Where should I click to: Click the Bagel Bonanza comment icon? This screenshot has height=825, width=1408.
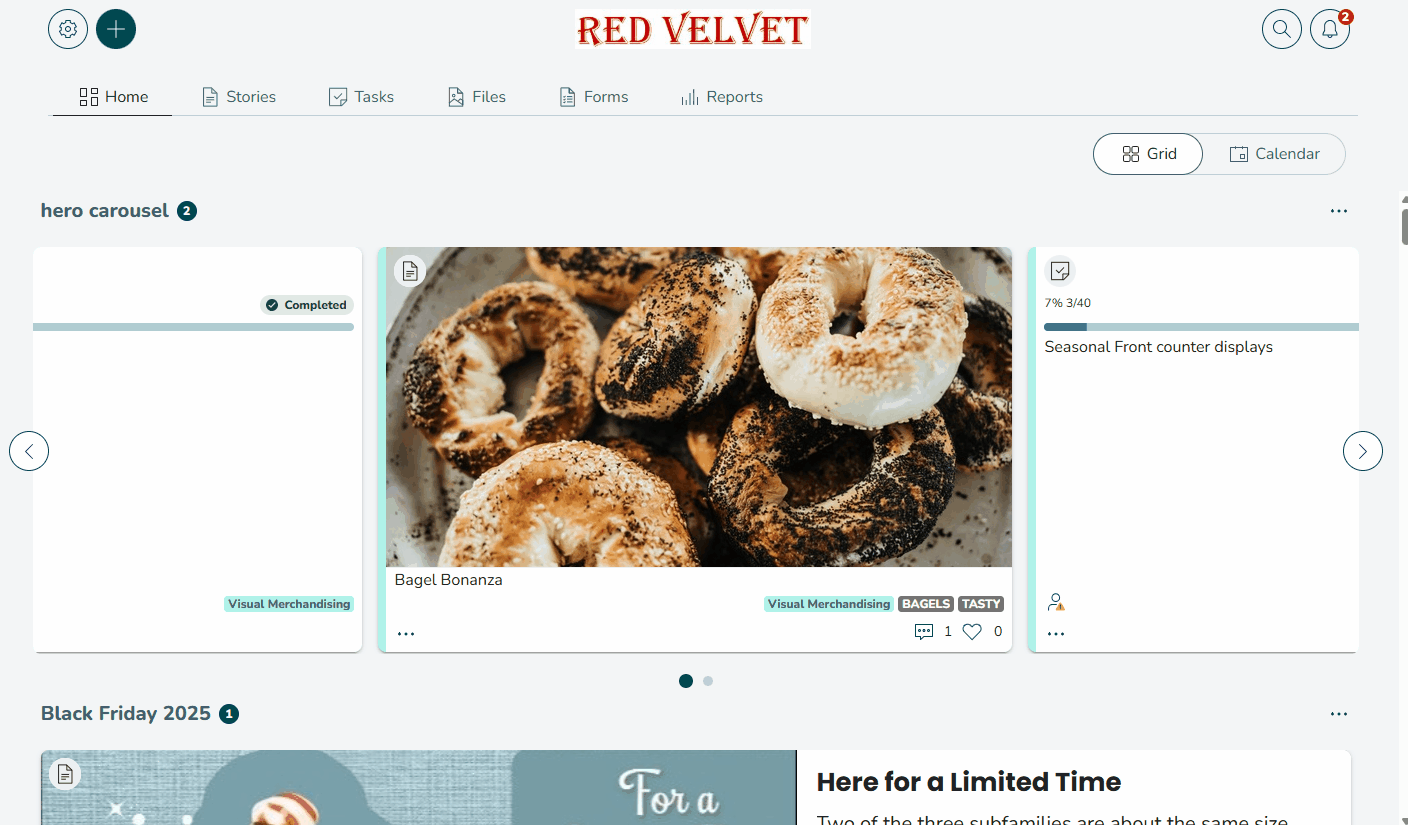click(924, 632)
